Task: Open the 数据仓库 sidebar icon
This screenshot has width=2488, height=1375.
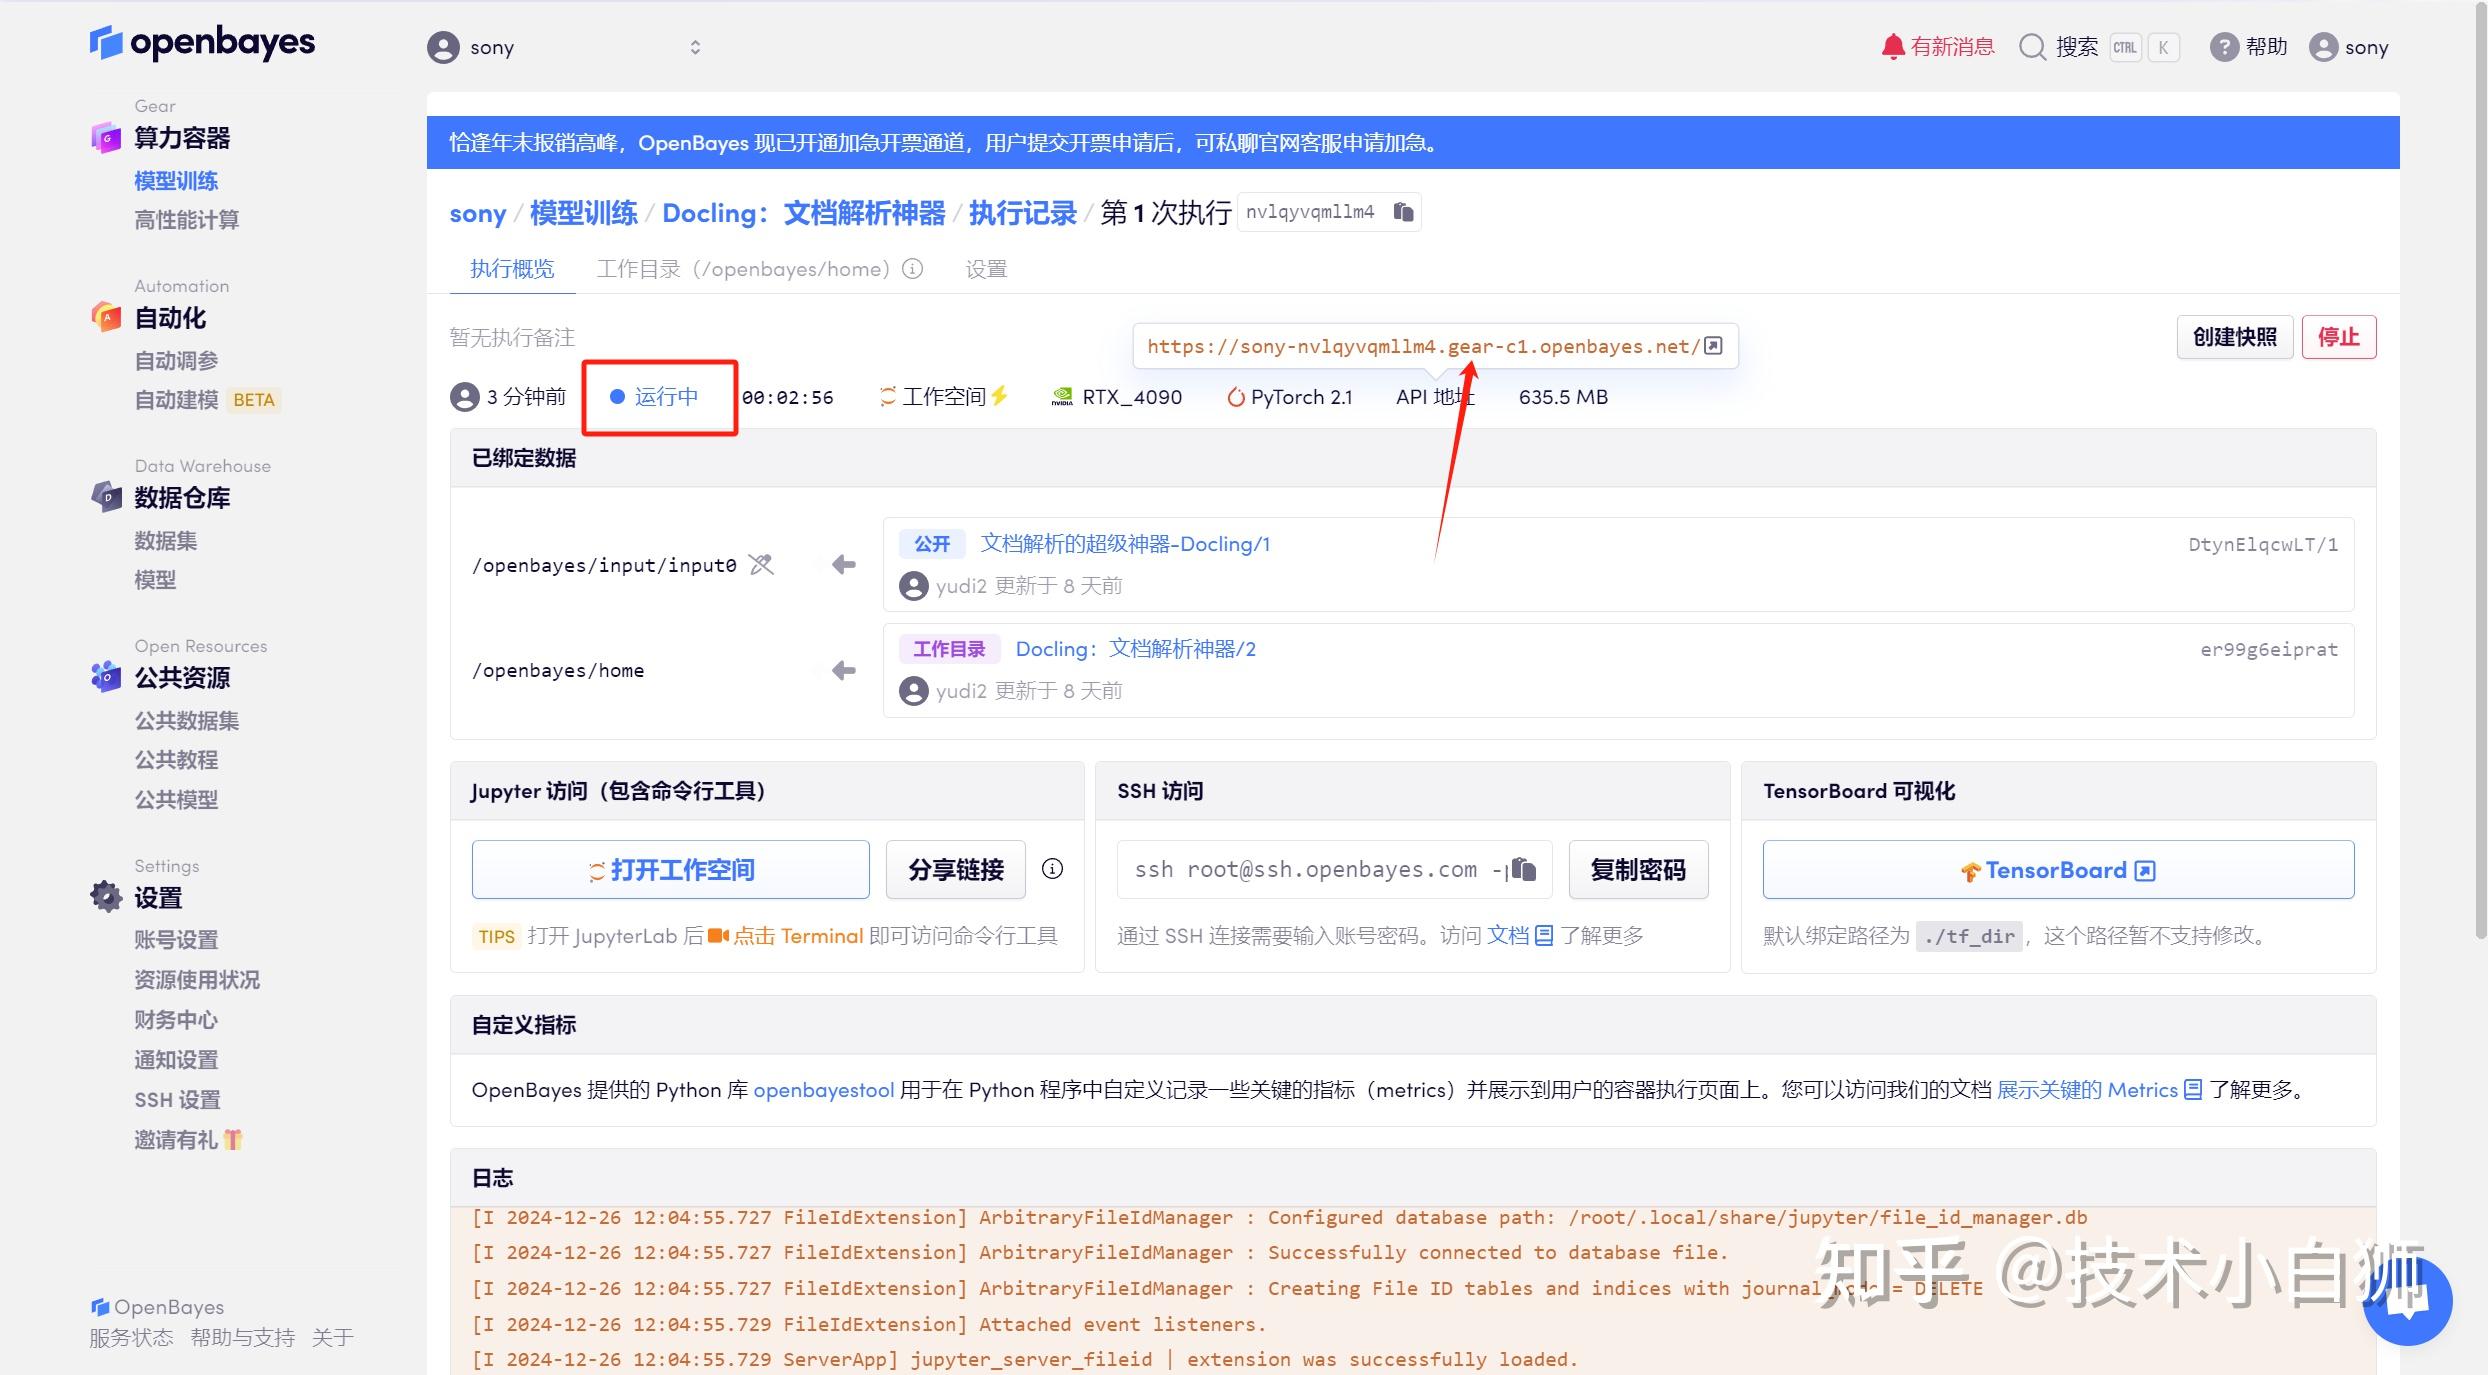Action: pos(106,497)
